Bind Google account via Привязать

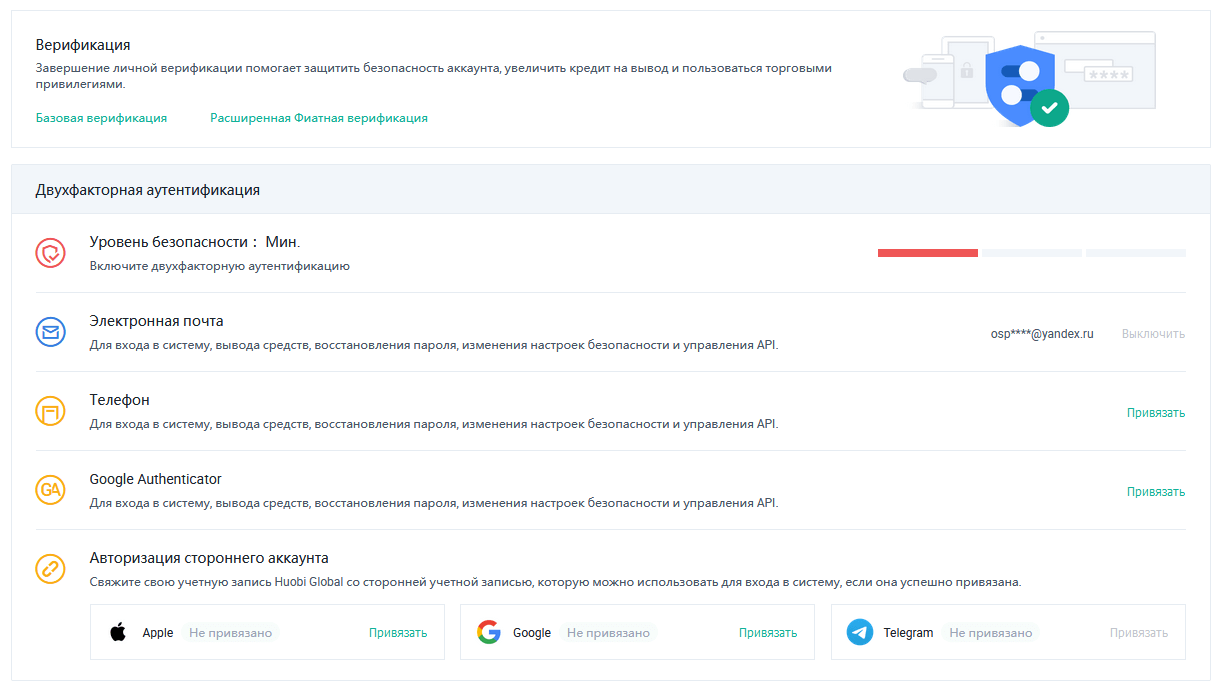[x=767, y=633]
